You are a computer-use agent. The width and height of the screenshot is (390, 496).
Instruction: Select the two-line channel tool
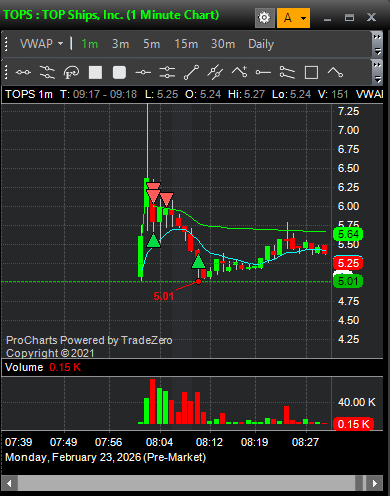tap(287, 72)
